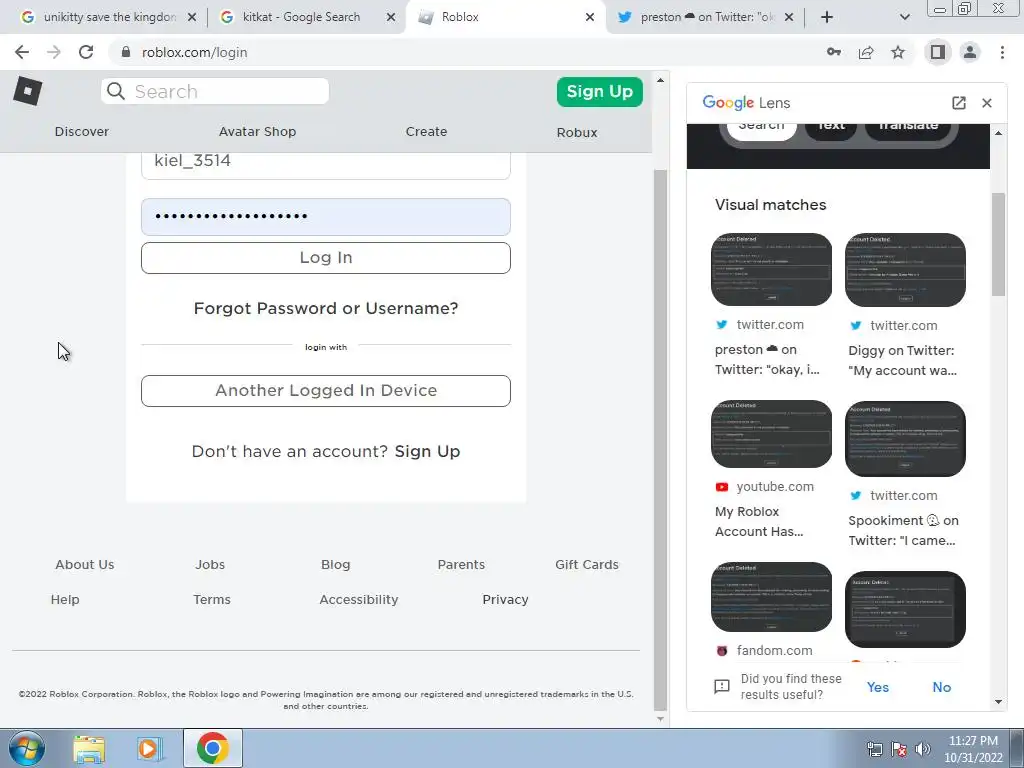Click the Roblox page vertical scrollbar
Screen dimensions: 1024x768
coord(660,439)
